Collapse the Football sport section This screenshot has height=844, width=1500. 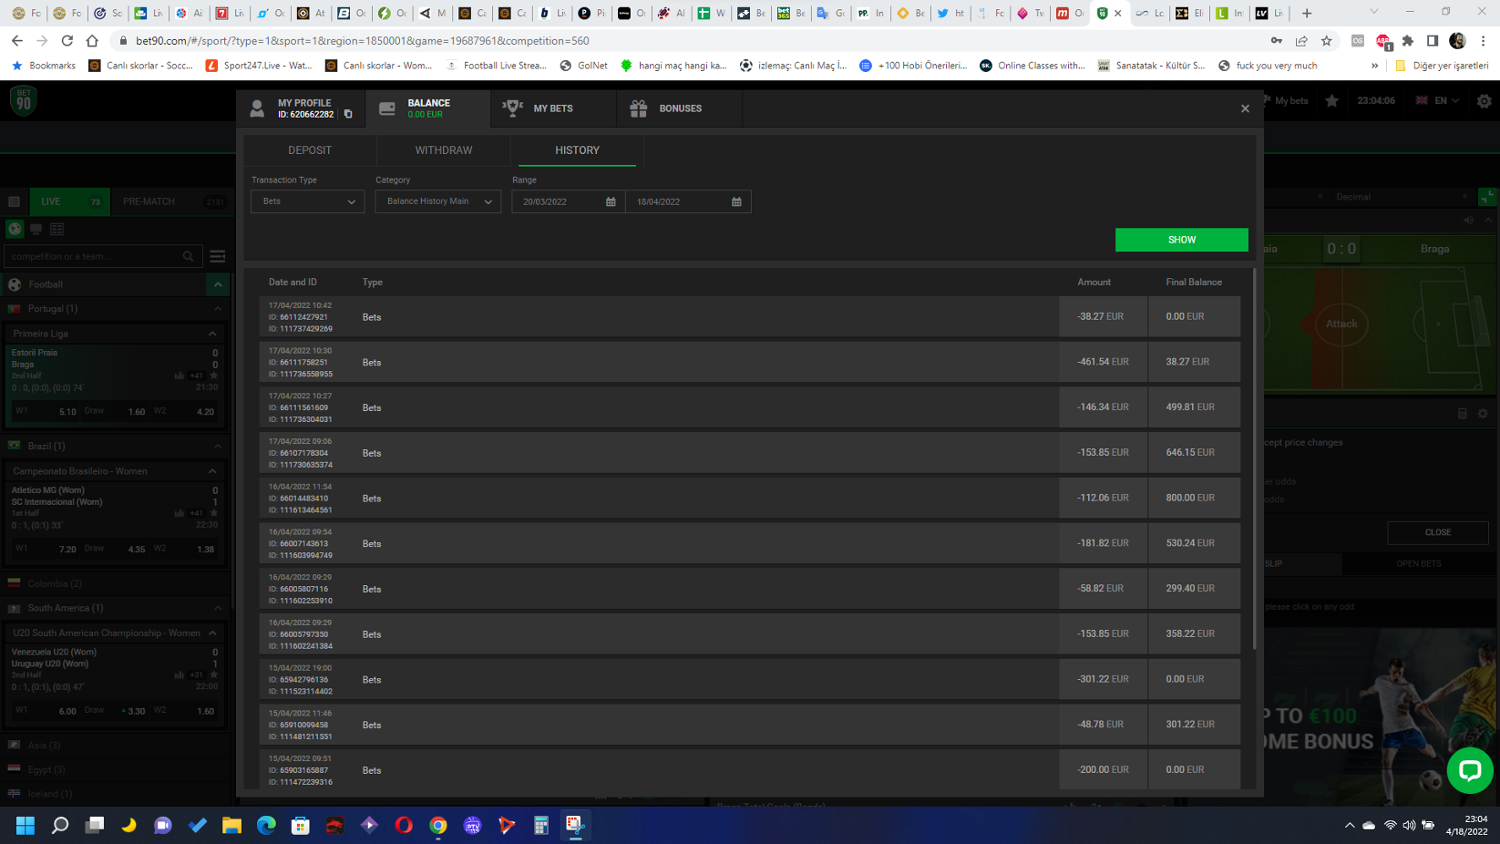pyautogui.click(x=217, y=285)
